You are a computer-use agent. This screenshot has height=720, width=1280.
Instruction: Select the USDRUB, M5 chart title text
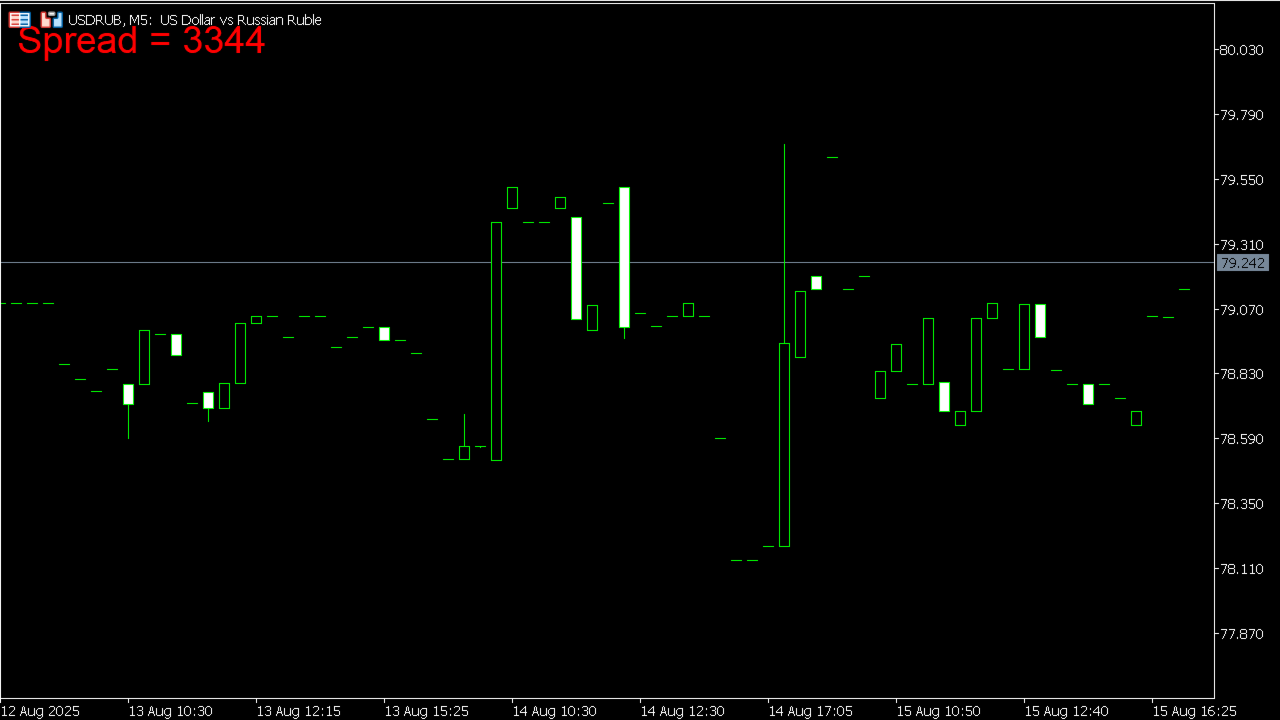click(195, 20)
